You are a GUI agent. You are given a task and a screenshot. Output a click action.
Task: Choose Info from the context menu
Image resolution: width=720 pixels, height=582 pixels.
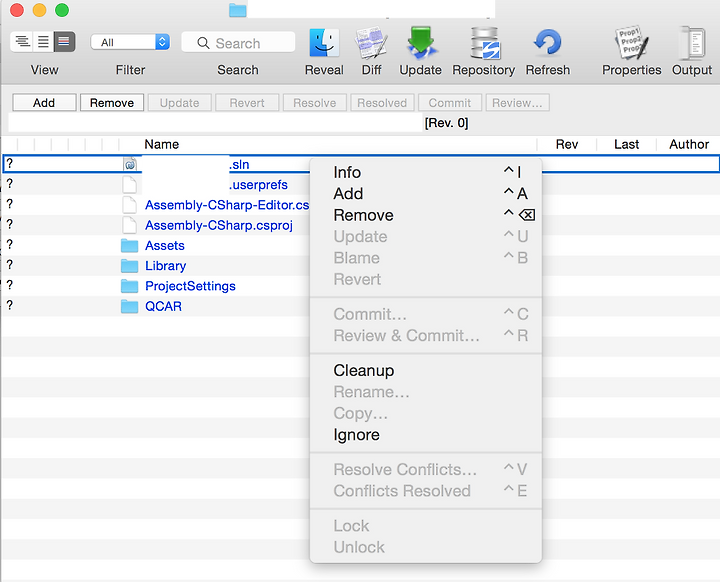[426, 172]
